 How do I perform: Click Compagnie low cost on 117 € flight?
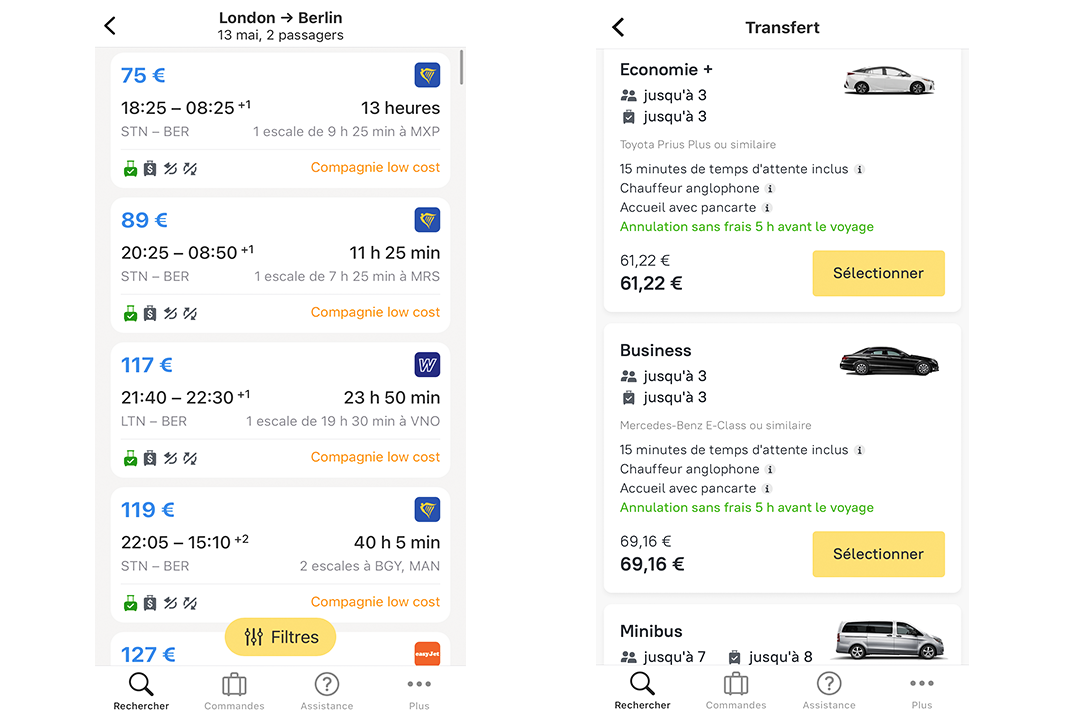pos(375,457)
